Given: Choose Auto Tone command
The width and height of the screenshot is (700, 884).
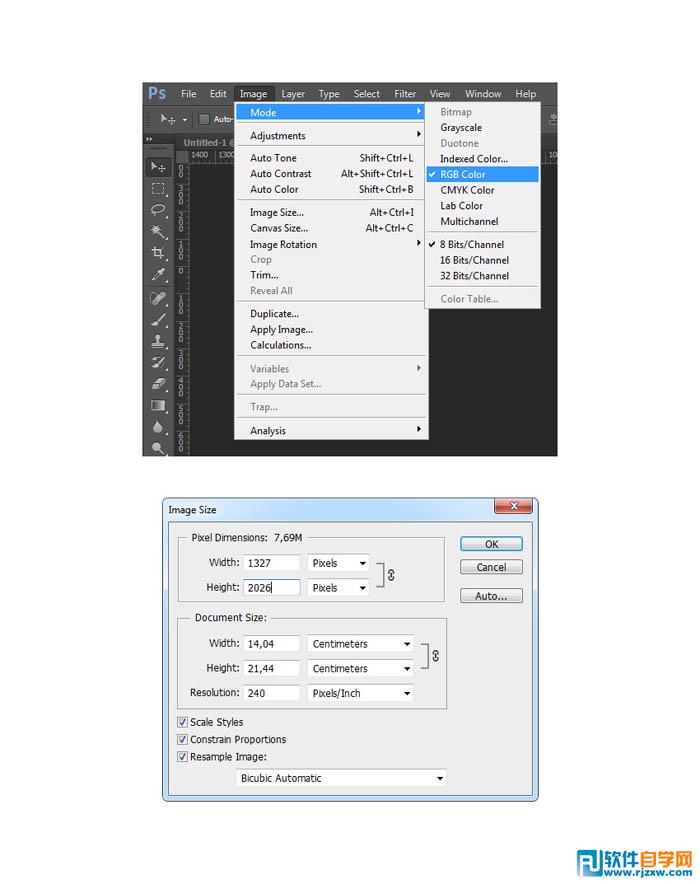Looking at the screenshot, I should (331, 158).
